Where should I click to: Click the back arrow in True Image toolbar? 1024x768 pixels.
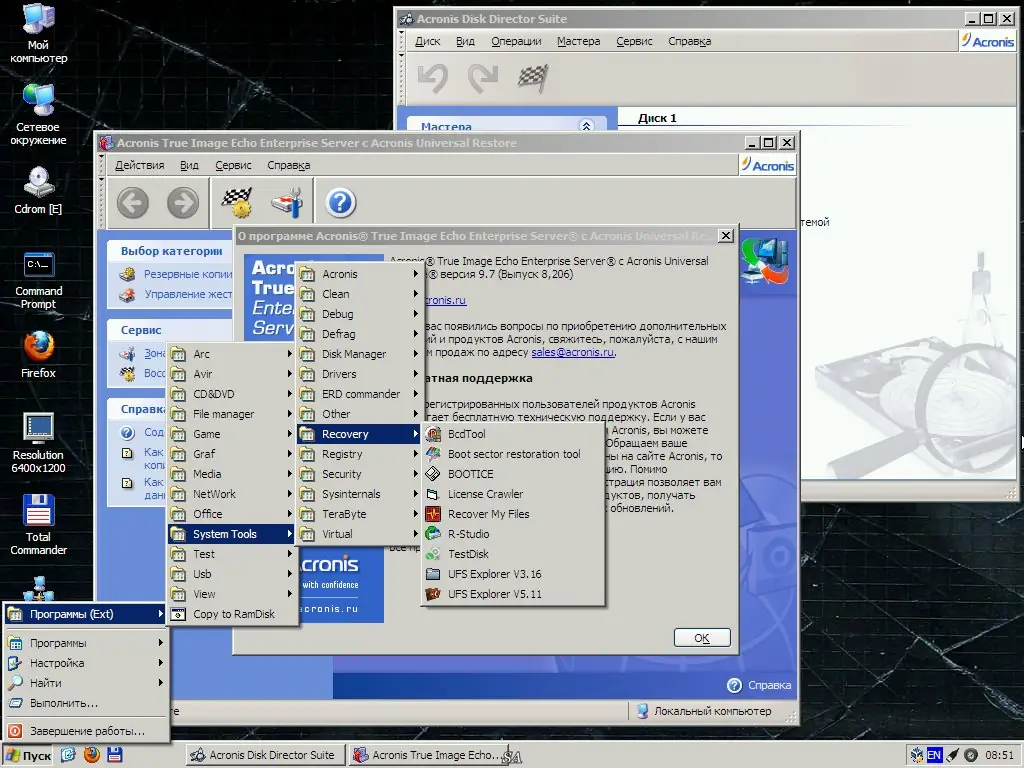tap(133, 202)
